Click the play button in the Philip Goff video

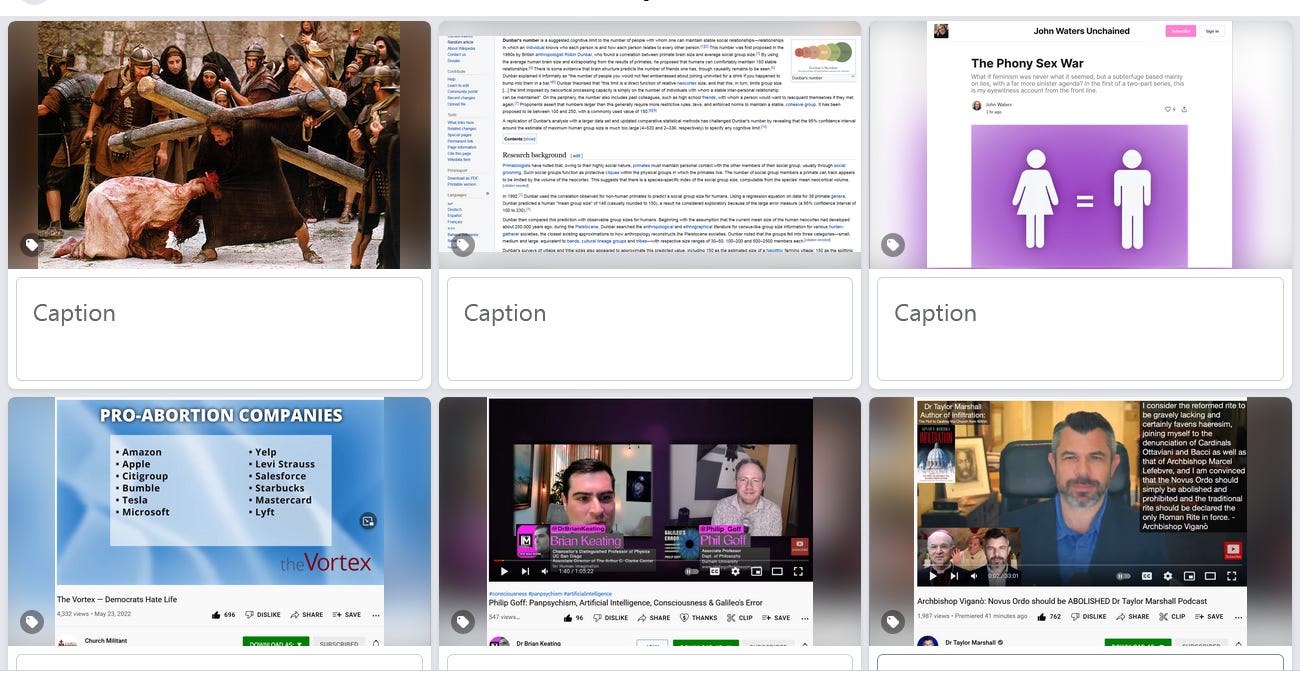pyautogui.click(x=504, y=571)
